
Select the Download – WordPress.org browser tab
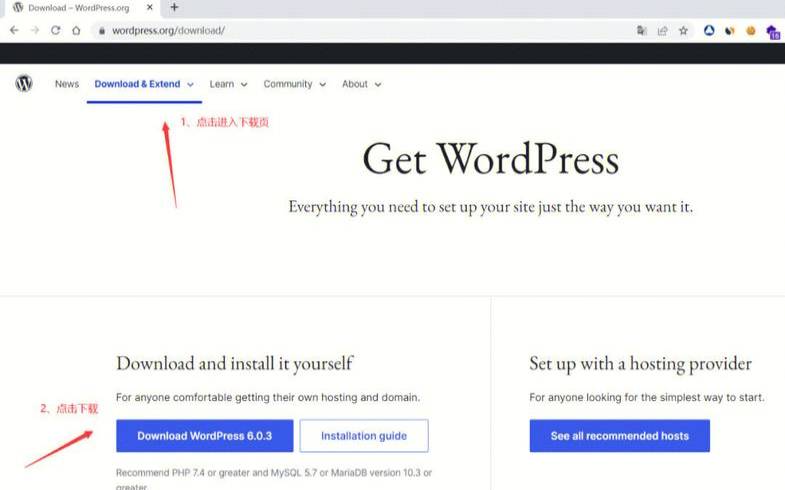pos(83,8)
